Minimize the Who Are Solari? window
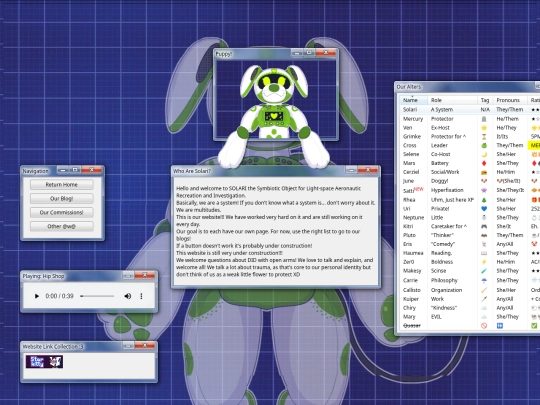The image size is (540, 405). (351, 170)
